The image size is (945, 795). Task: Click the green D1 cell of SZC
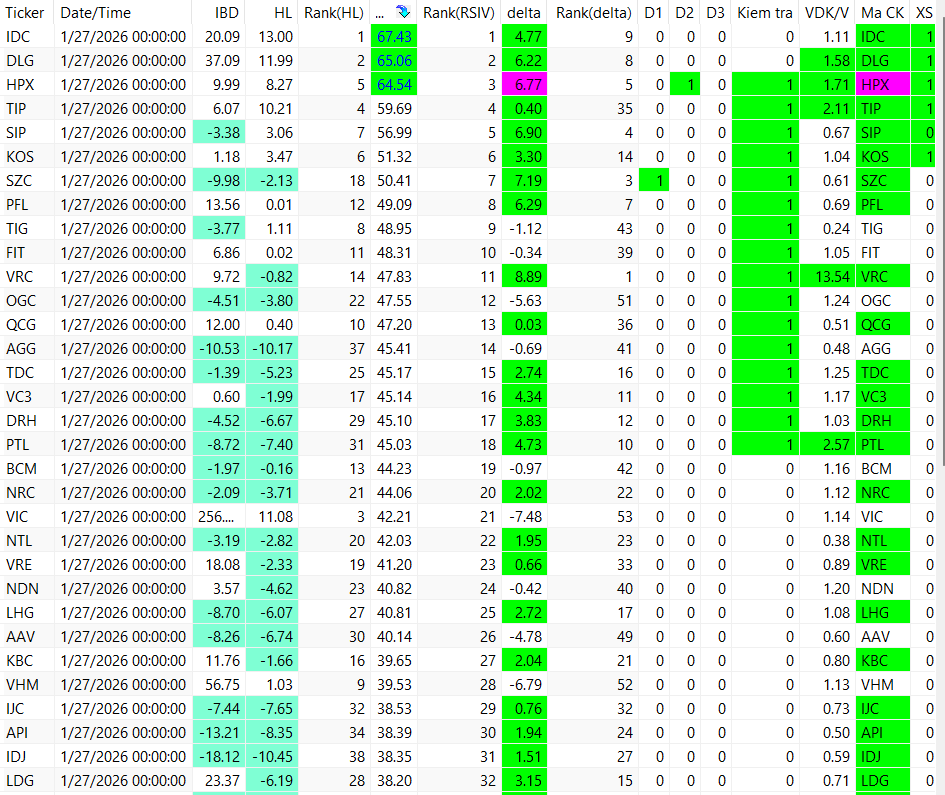click(x=654, y=181)
